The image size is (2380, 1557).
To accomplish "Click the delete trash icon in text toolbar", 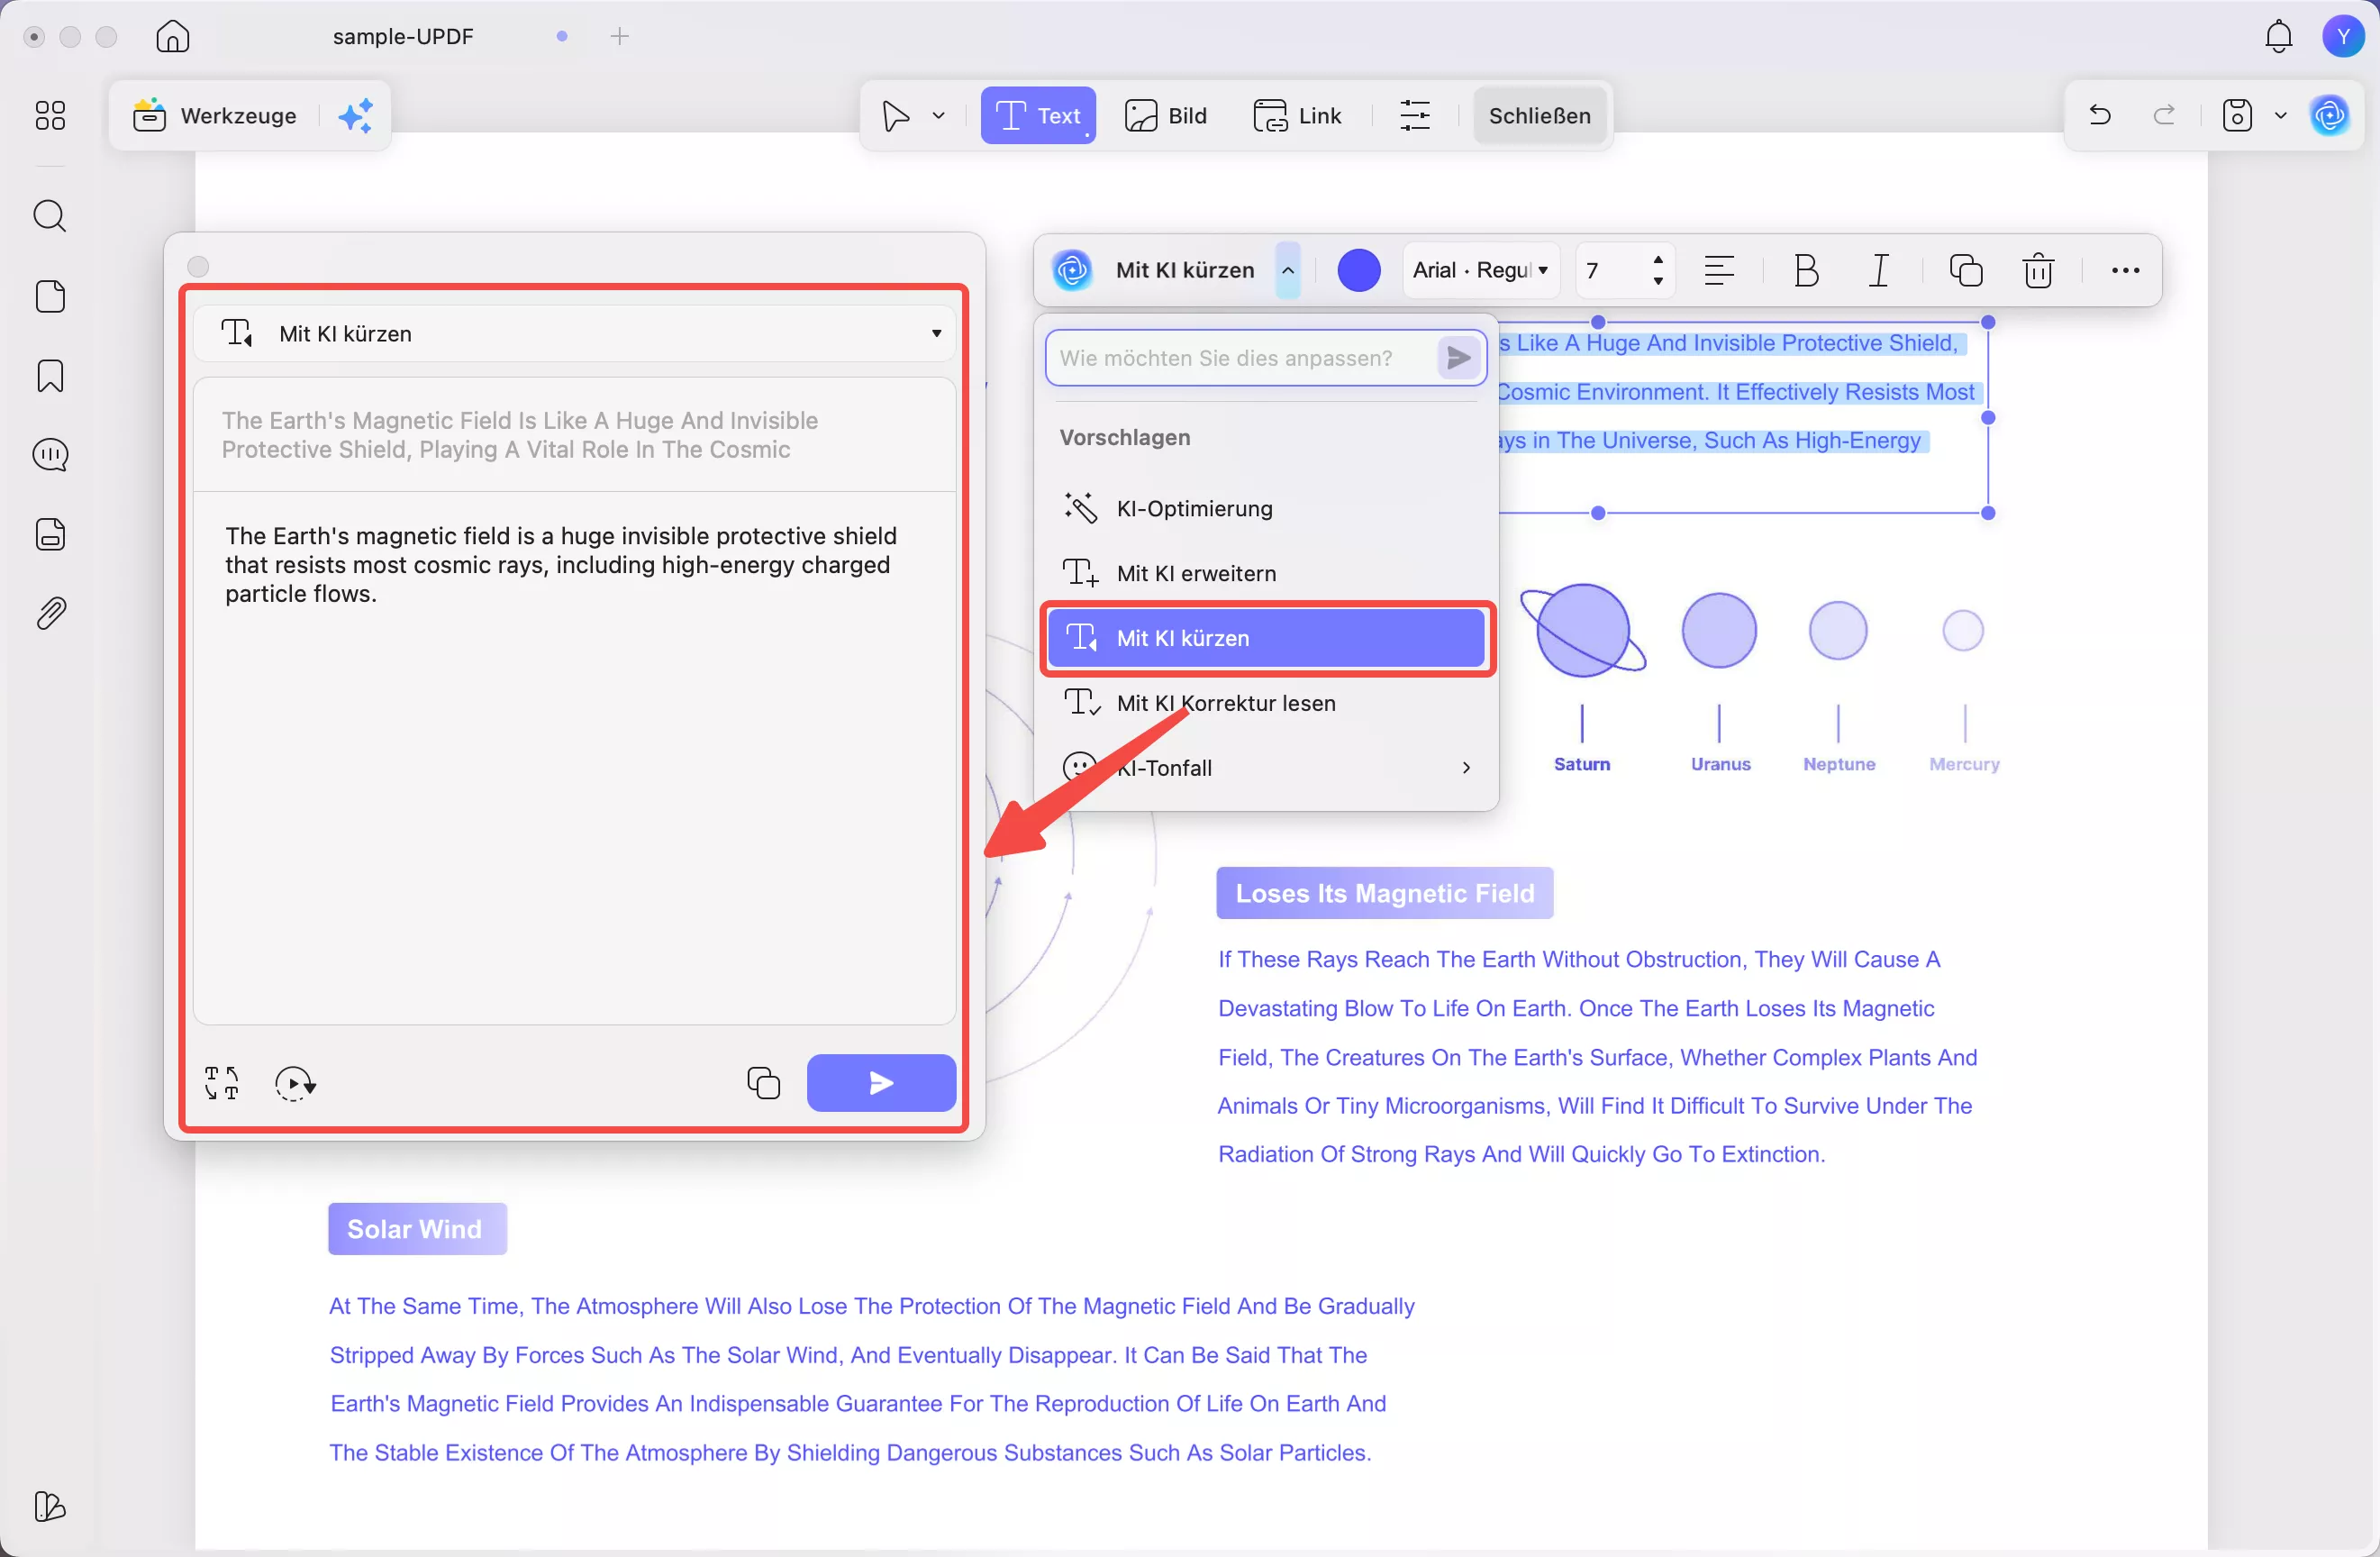I will (x=2037, y=271).
